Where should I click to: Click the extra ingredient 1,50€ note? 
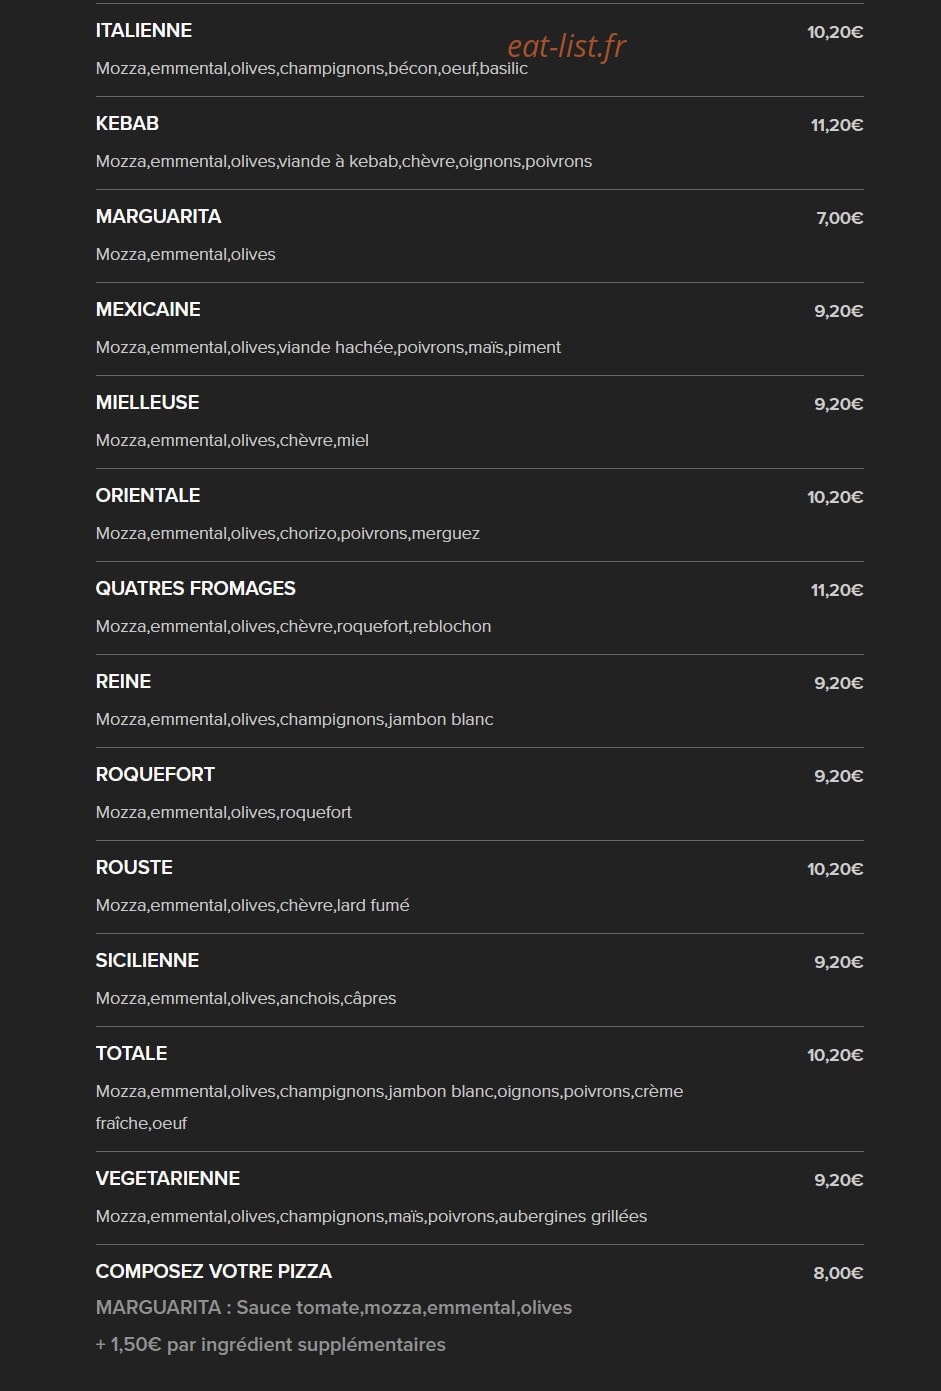(x=271, y=1345)
